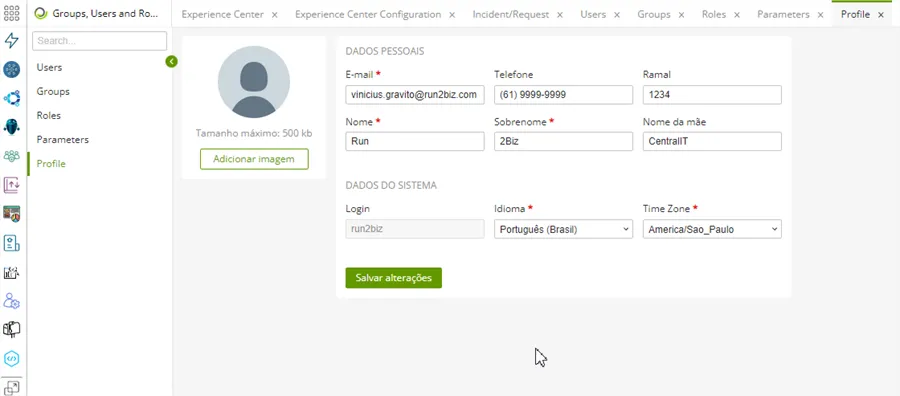This screenshot has width=900, height=396.
Task: Click the dashboard chart thumbnail icon
Action: coord(11,213)
